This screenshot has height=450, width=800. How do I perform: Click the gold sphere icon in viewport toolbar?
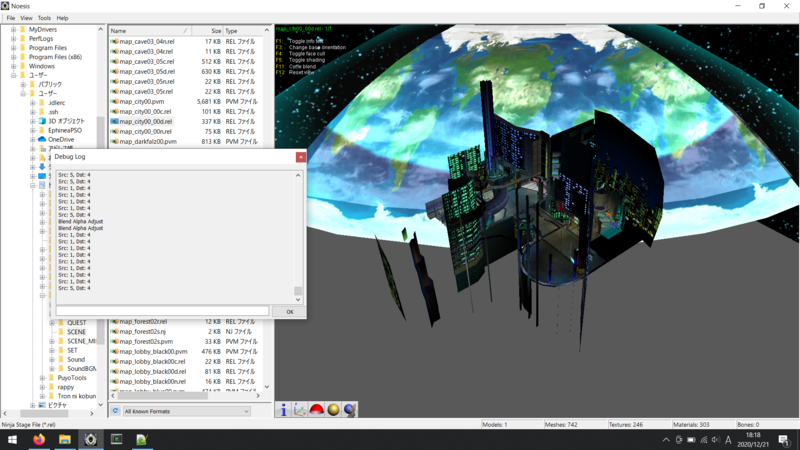click(333, 410)
